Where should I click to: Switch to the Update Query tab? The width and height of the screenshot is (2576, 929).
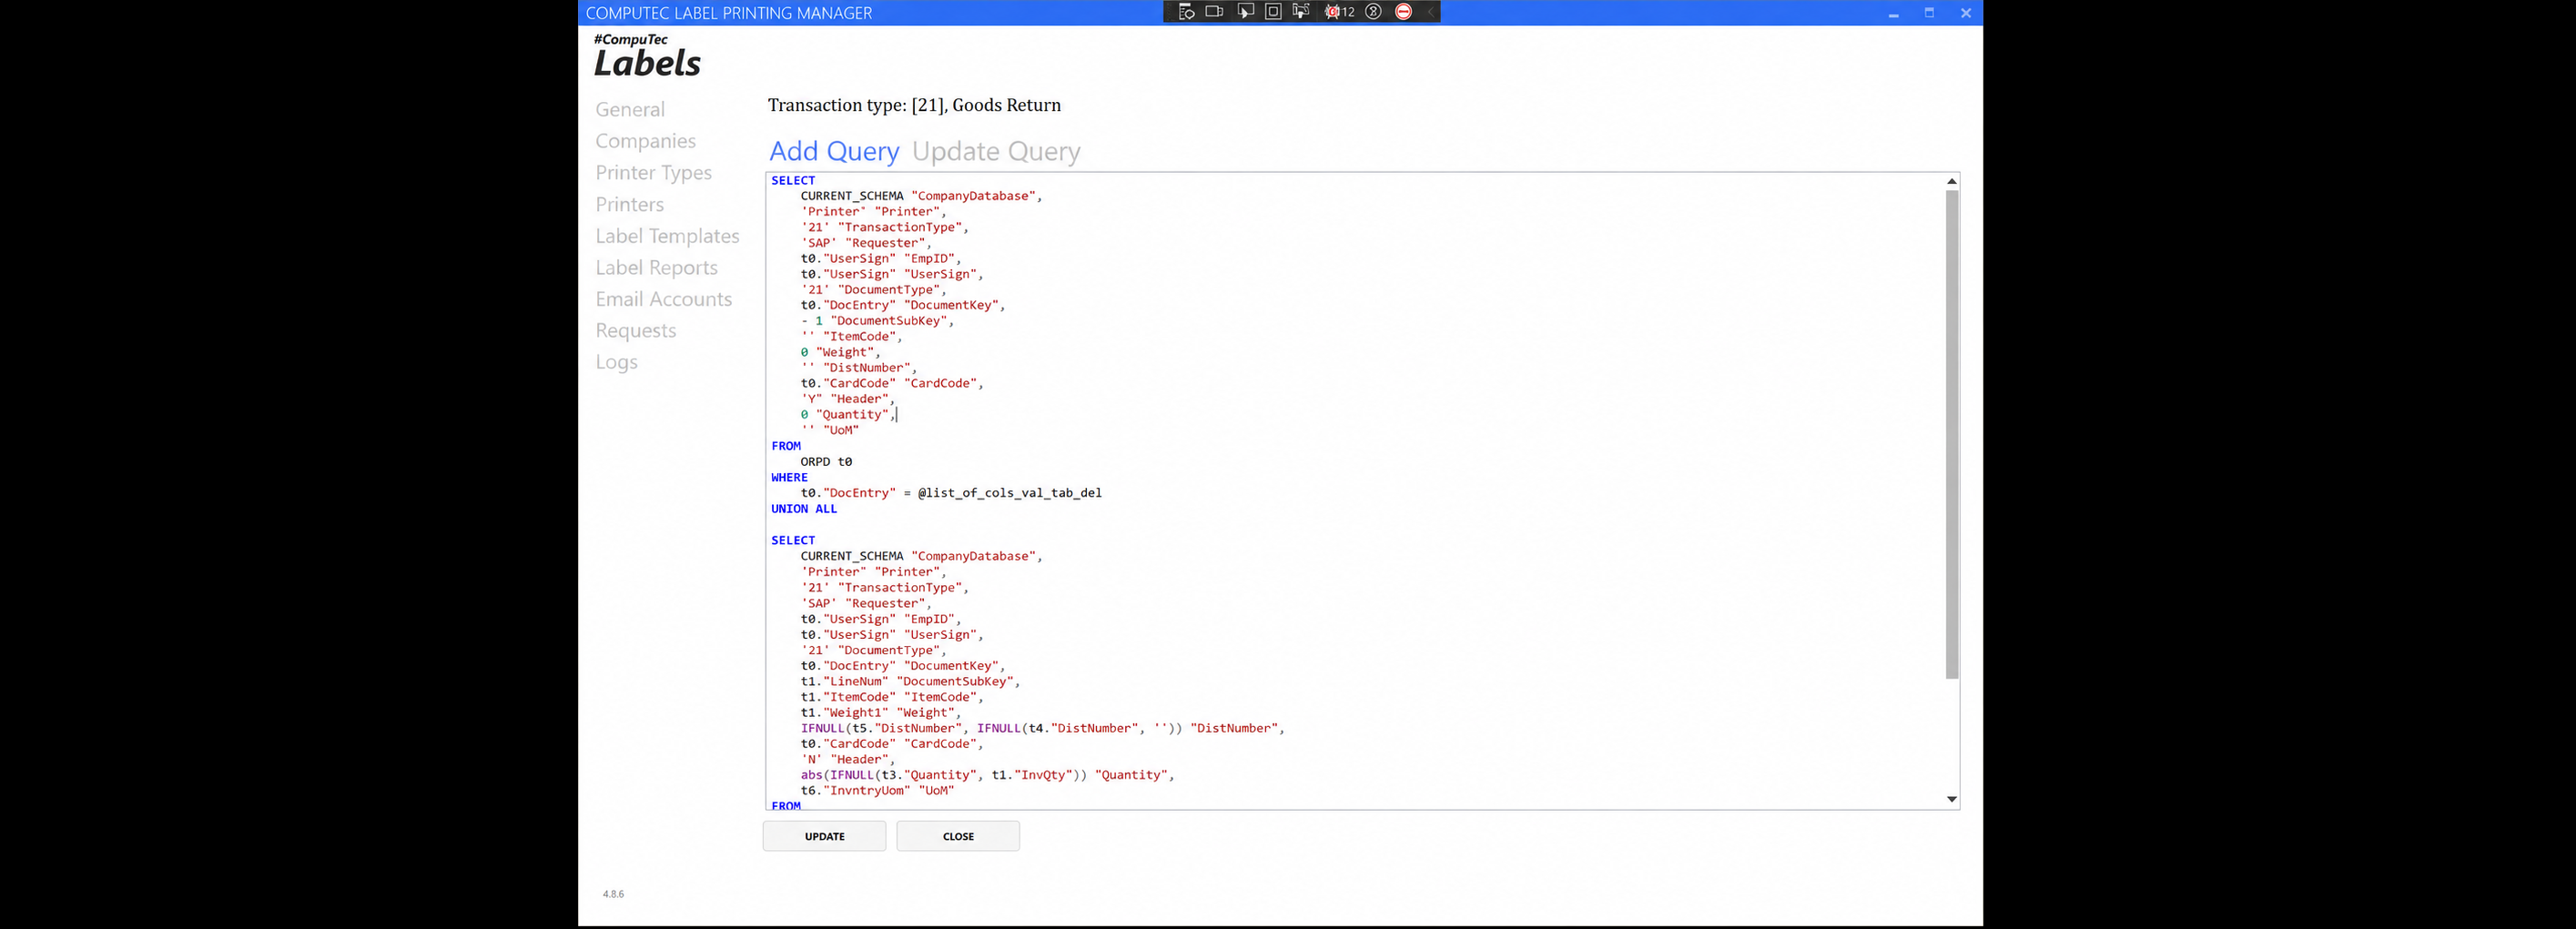coord(996,151)
